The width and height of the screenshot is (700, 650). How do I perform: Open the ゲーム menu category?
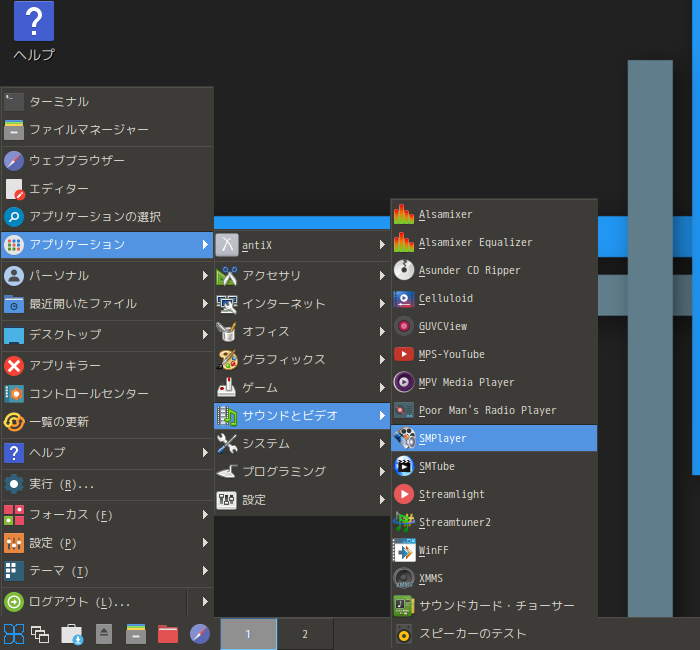click(x=302, y=388)
